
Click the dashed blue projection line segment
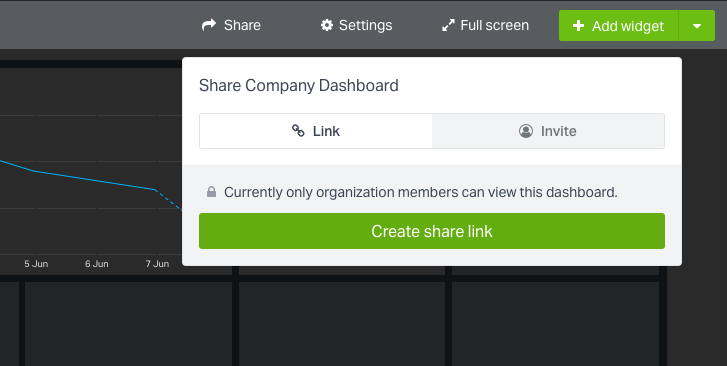click(169, 200)
